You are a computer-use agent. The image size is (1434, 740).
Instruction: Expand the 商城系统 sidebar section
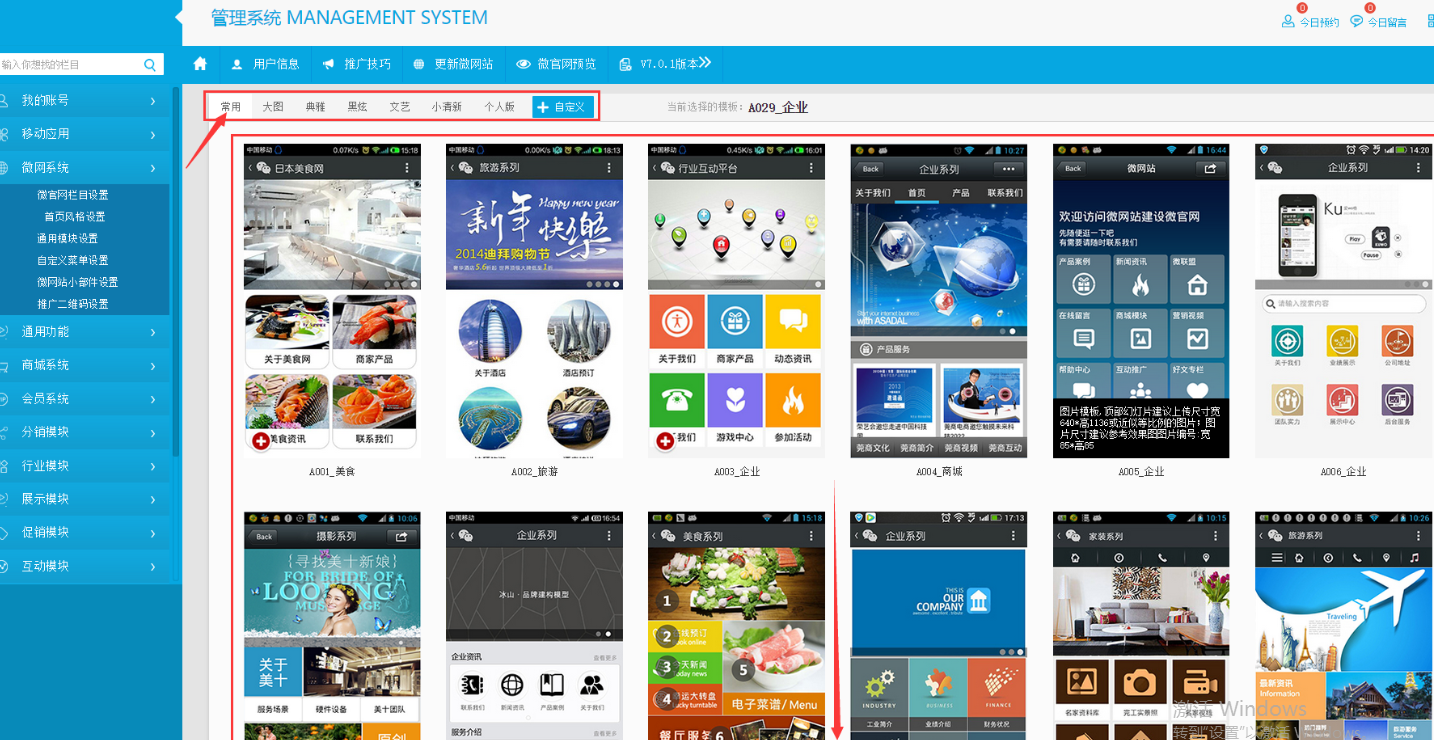click(x=85, y=365)
